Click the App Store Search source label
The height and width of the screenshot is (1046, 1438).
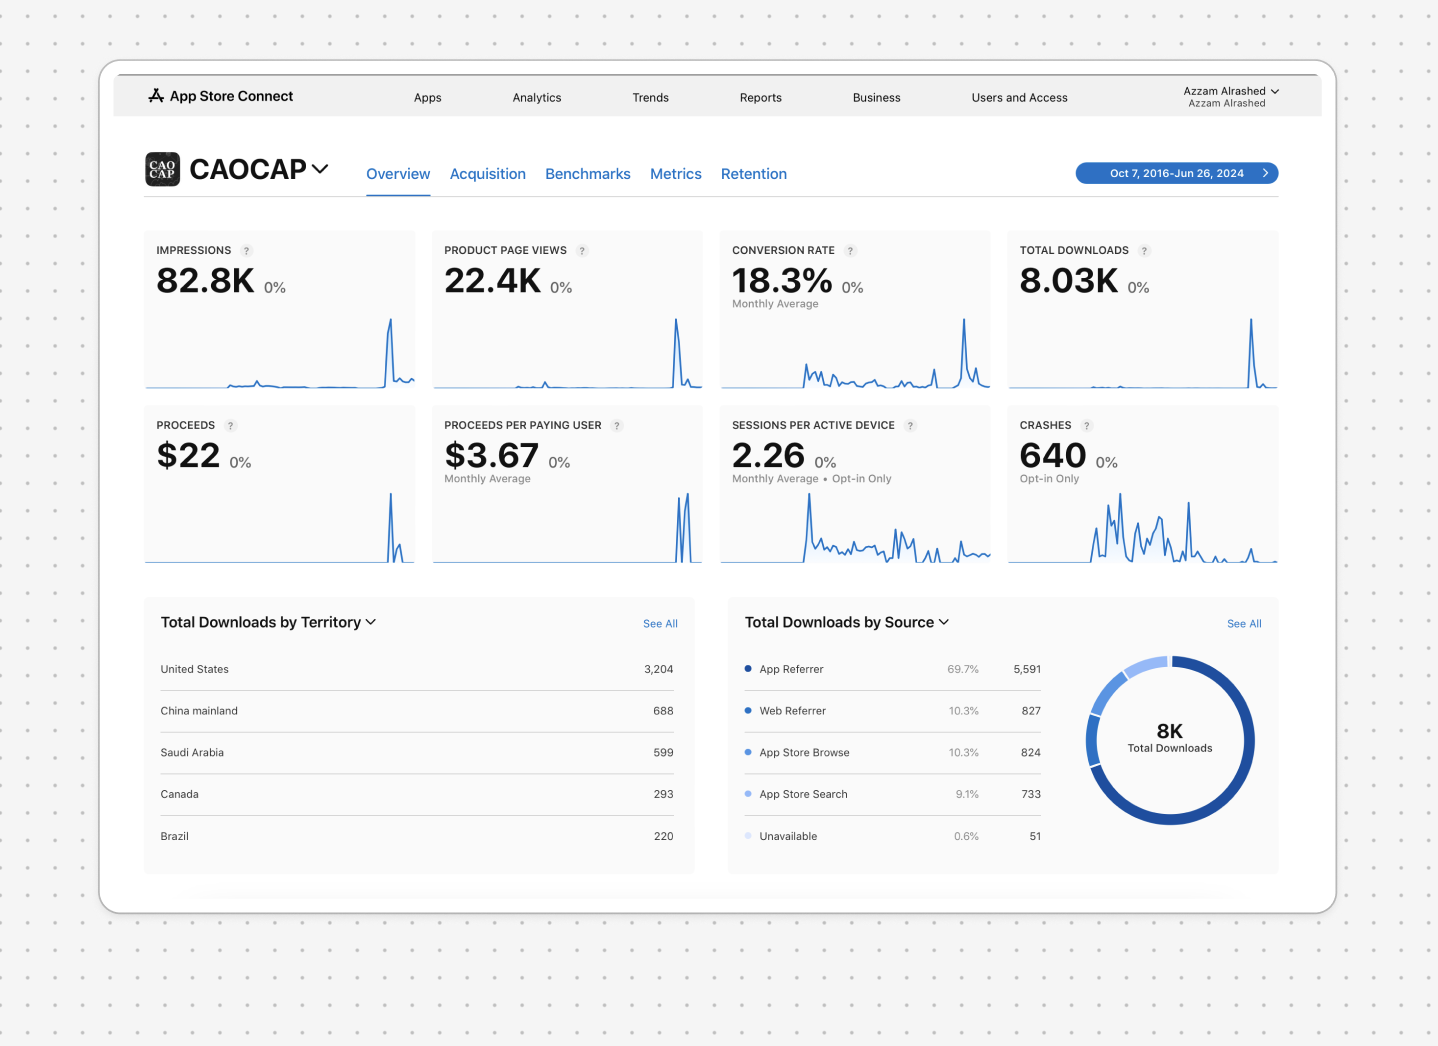pos(803,795)
